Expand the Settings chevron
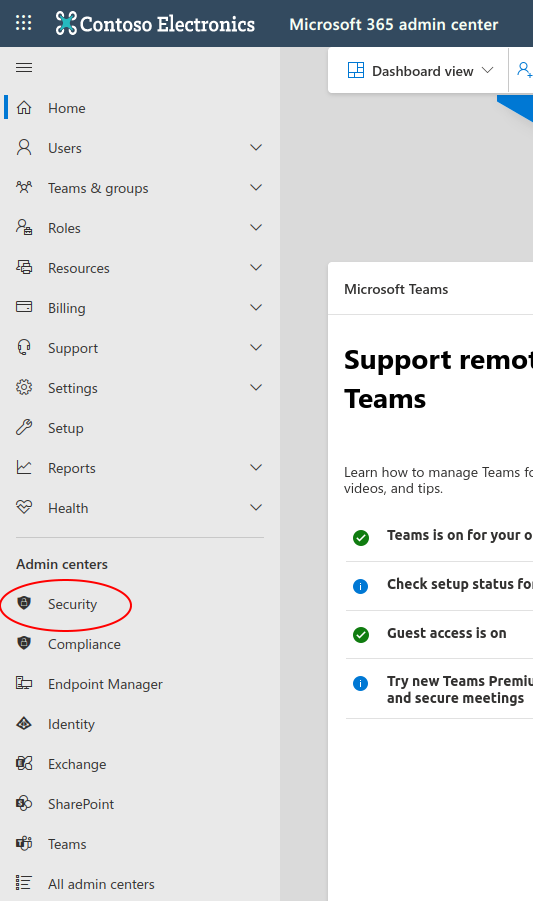Viewport: 533px width, 901px height. [x=256, y=387]
